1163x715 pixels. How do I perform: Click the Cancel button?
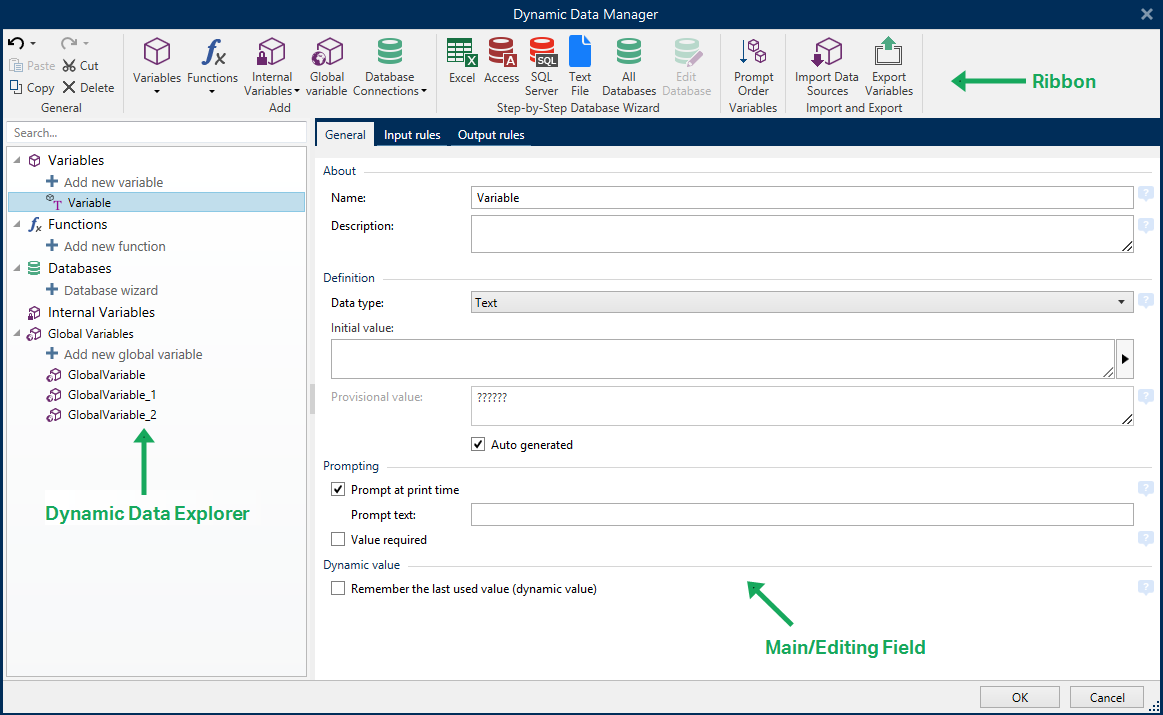point(1106,697)
